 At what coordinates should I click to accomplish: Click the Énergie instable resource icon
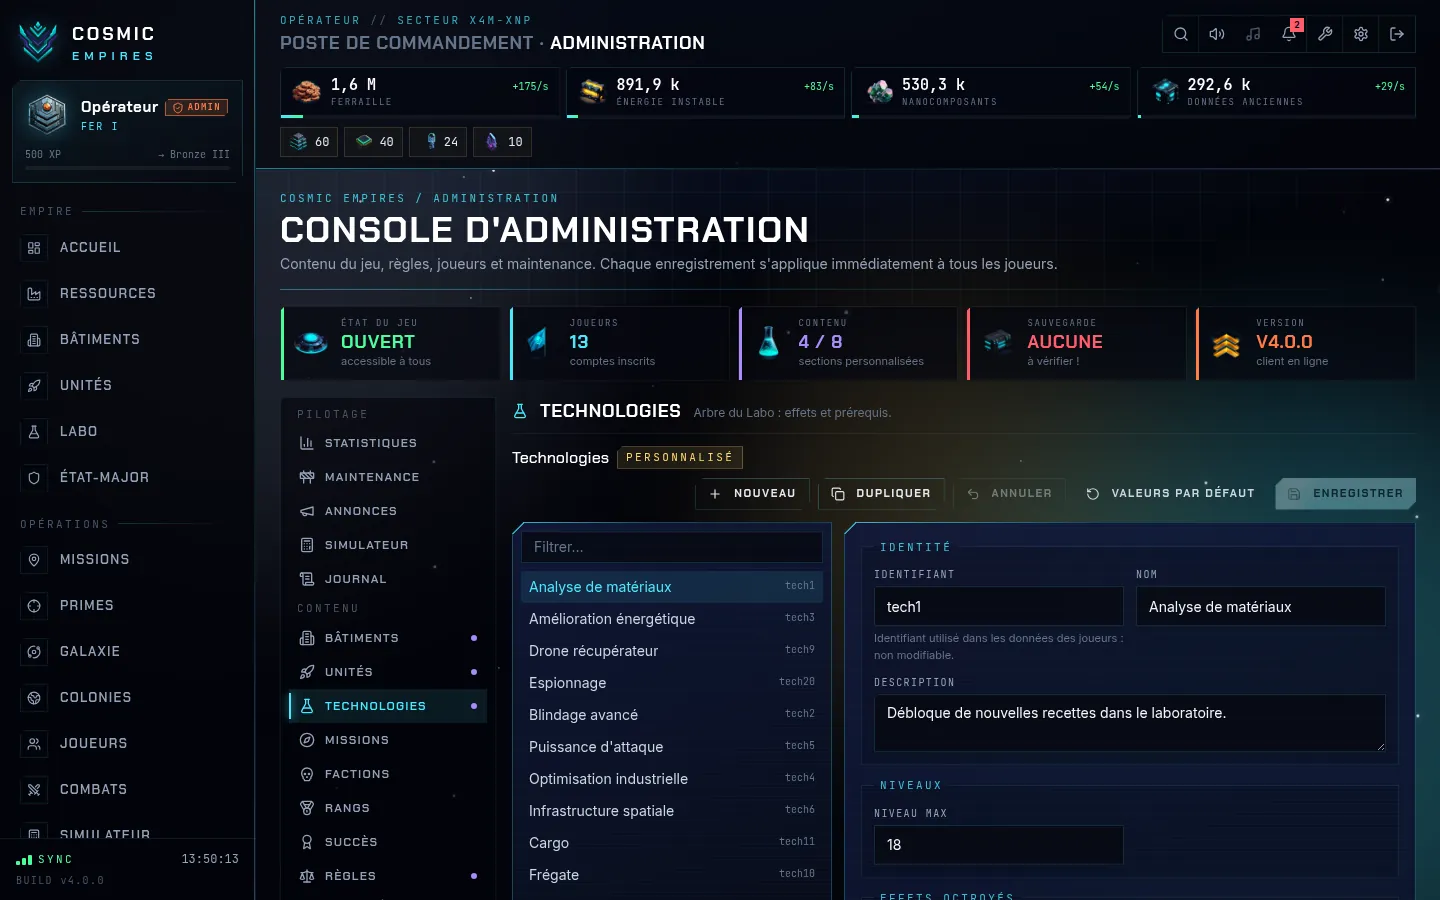[592, 92]
